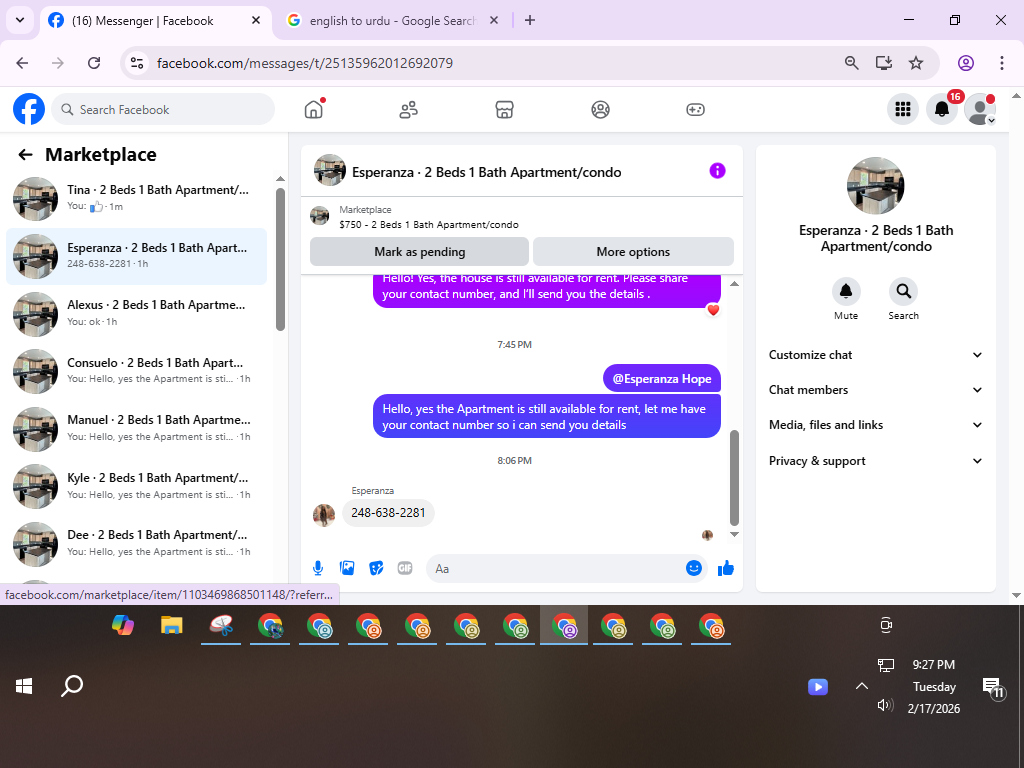Open the Consuelo conversation
Screen dimensions: 1024x768
(136, 371)
